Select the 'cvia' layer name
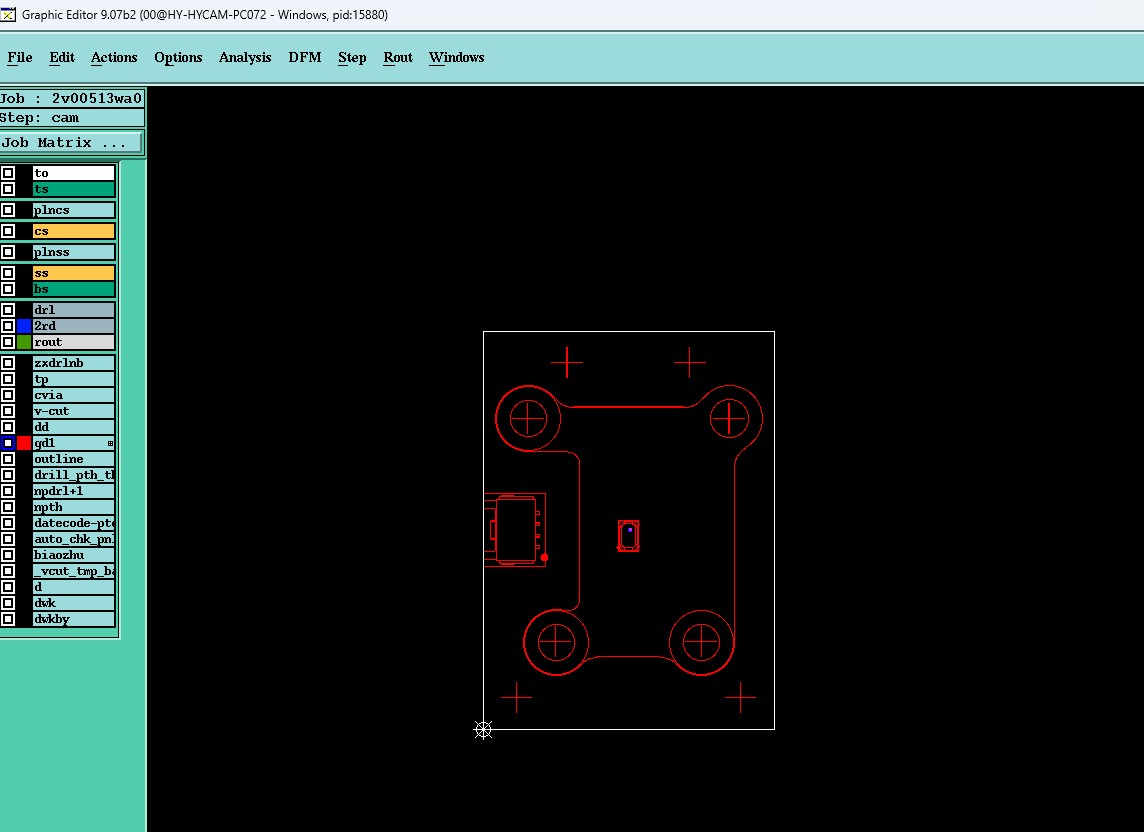1144x832 pixels. [74, 395]
